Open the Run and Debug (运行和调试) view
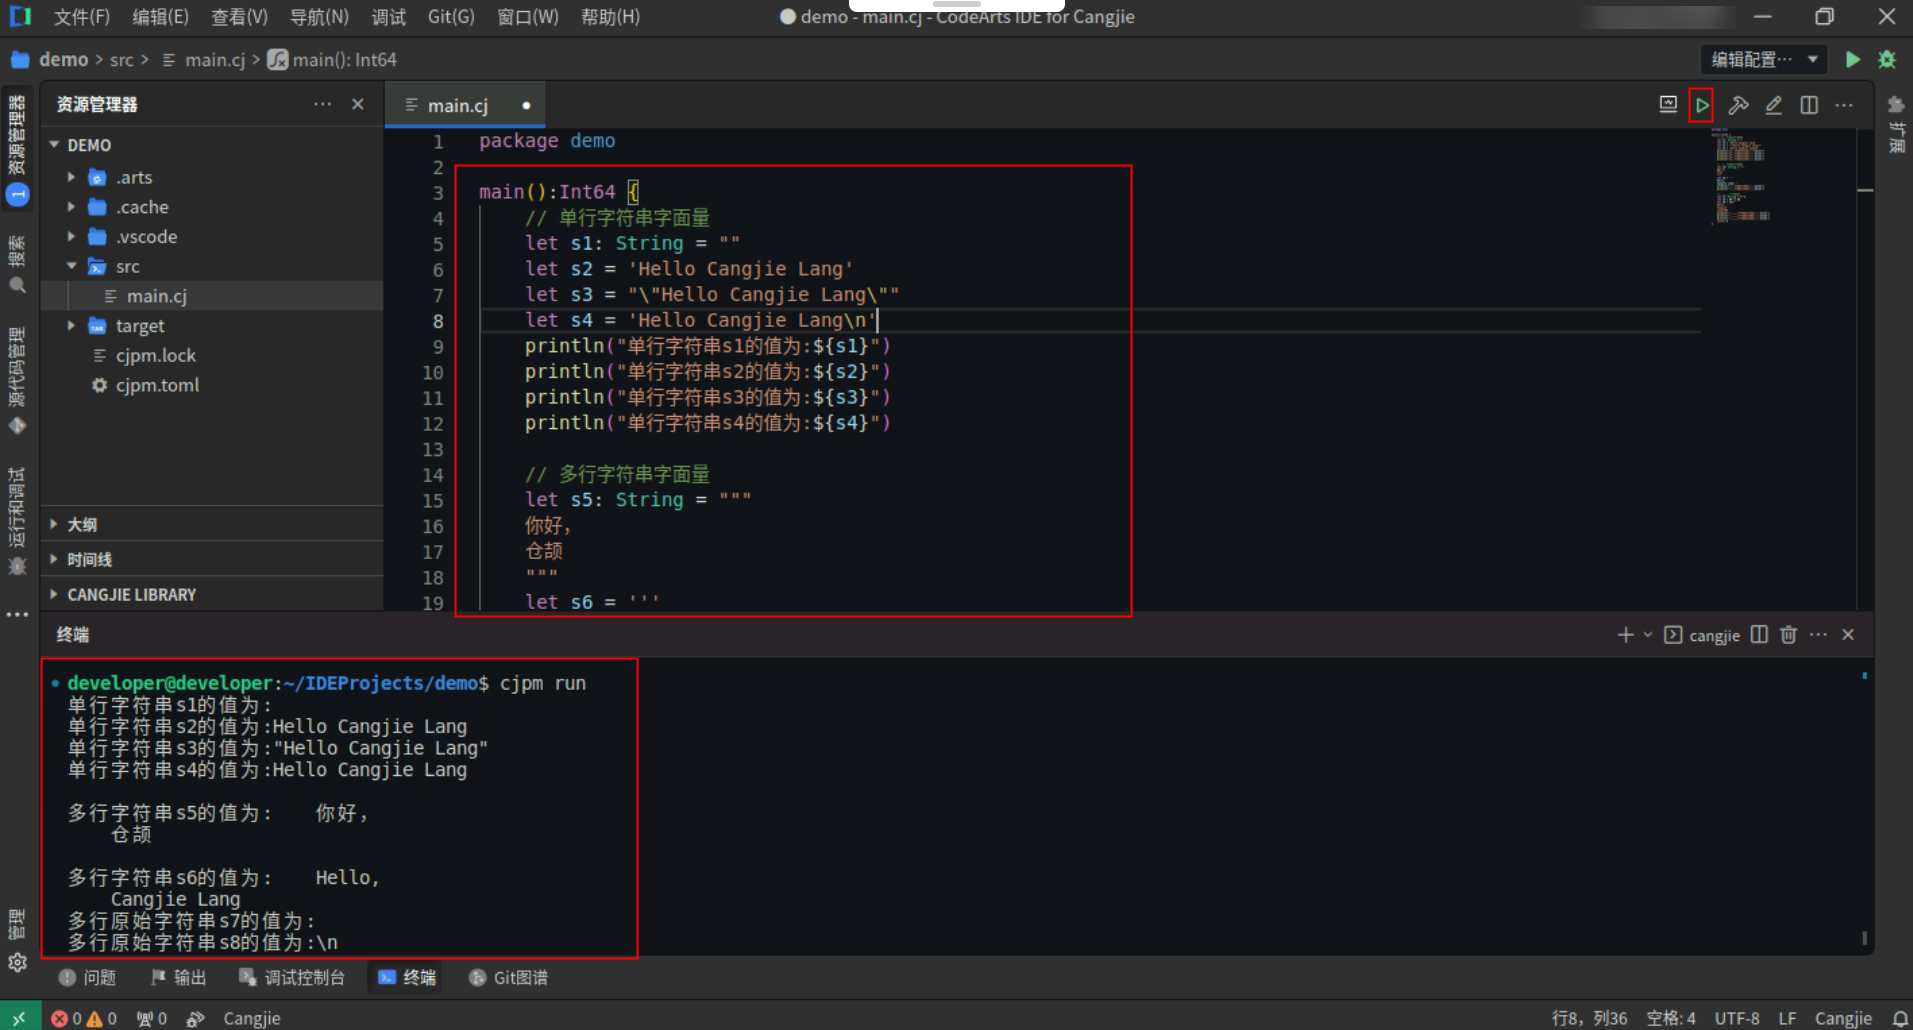Viewport: 1913px width, 1030px height. [17, 521]
